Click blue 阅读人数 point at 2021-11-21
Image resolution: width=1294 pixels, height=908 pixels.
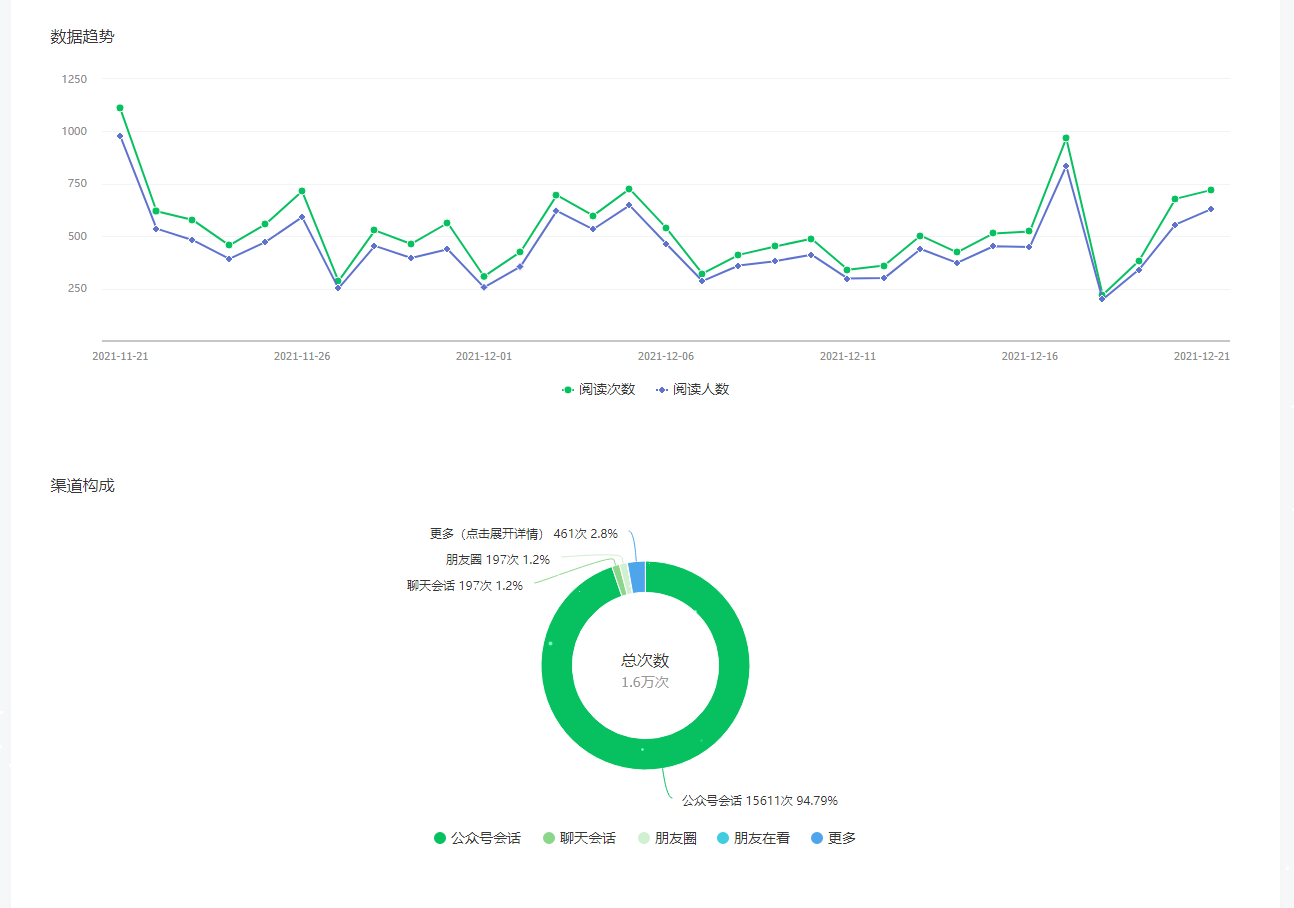pyautogui.click(x=120, y=136)
